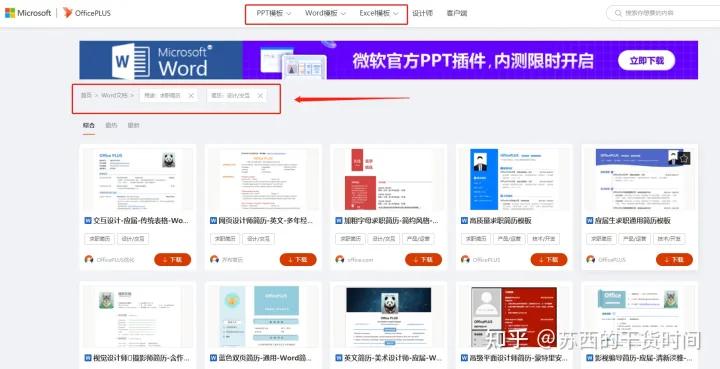Expand the Excel模板 dropdown menu
Image resolution: width=720 pixels, height=369 pixels.
coord(379,13)
